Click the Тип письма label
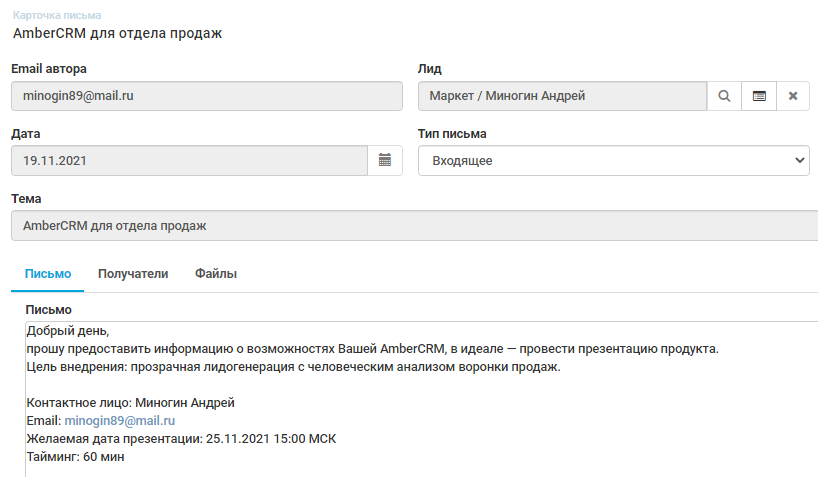 click(x=452, y=134)
